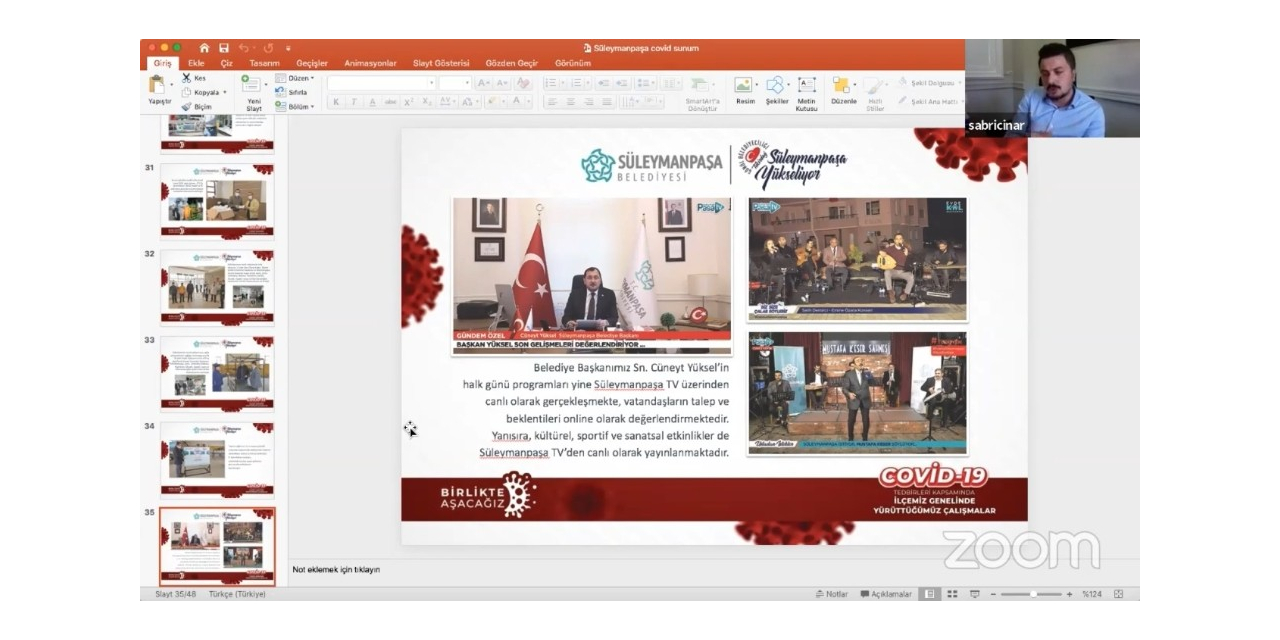Toggle bold with the K formatting button
This screenshot has width=1280, height=640.
pos(335,100)
